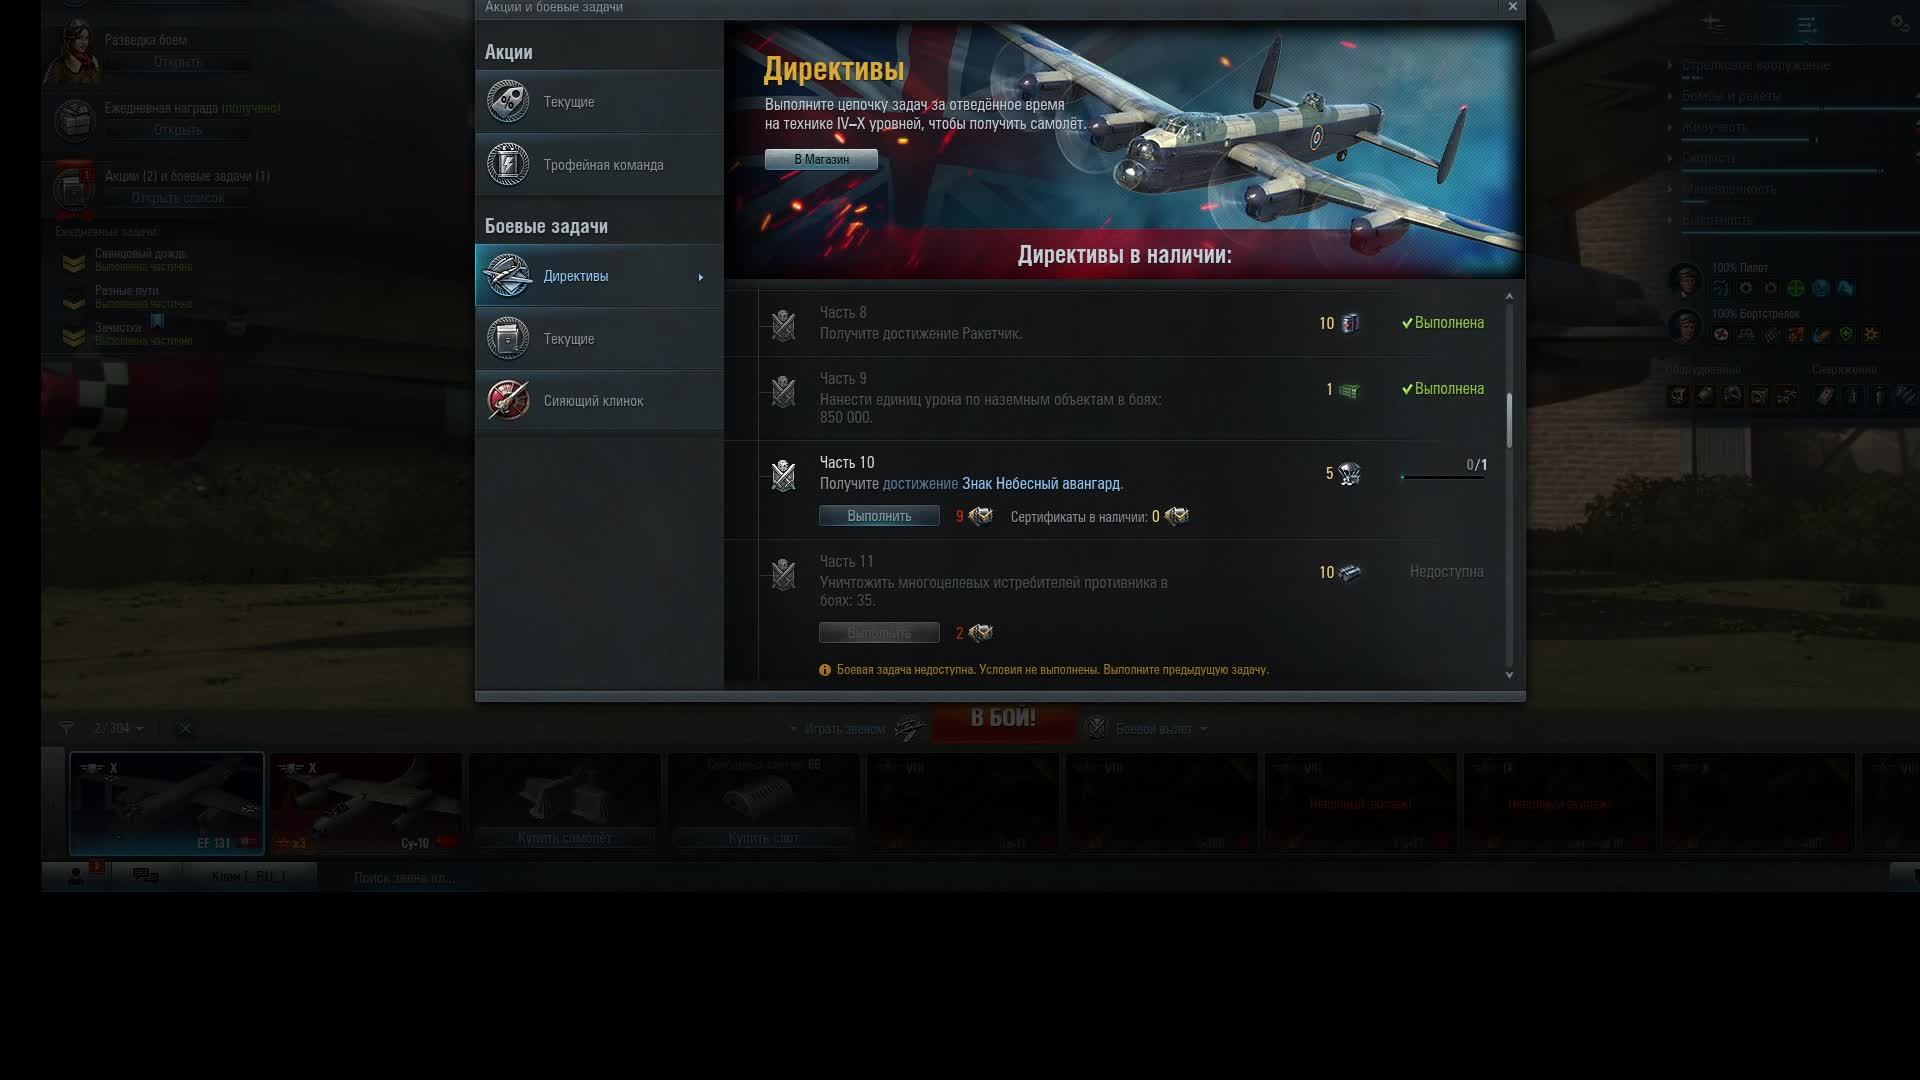Select the Трофейная команда icon
Viewport: 1920px width, 1080px height.
point(508,165)
